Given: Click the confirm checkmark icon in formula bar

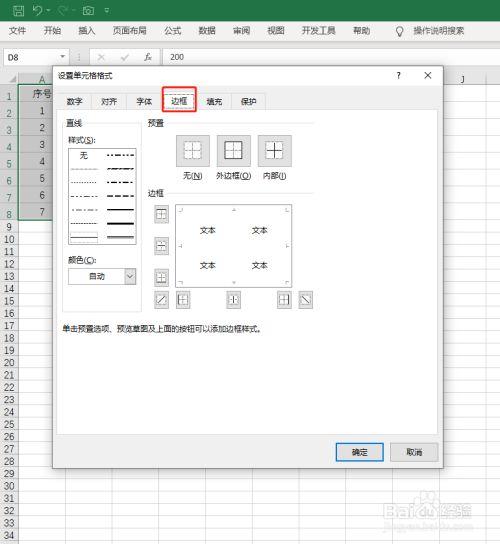Looking at the screenshot, I should click(x=125, y=57).
